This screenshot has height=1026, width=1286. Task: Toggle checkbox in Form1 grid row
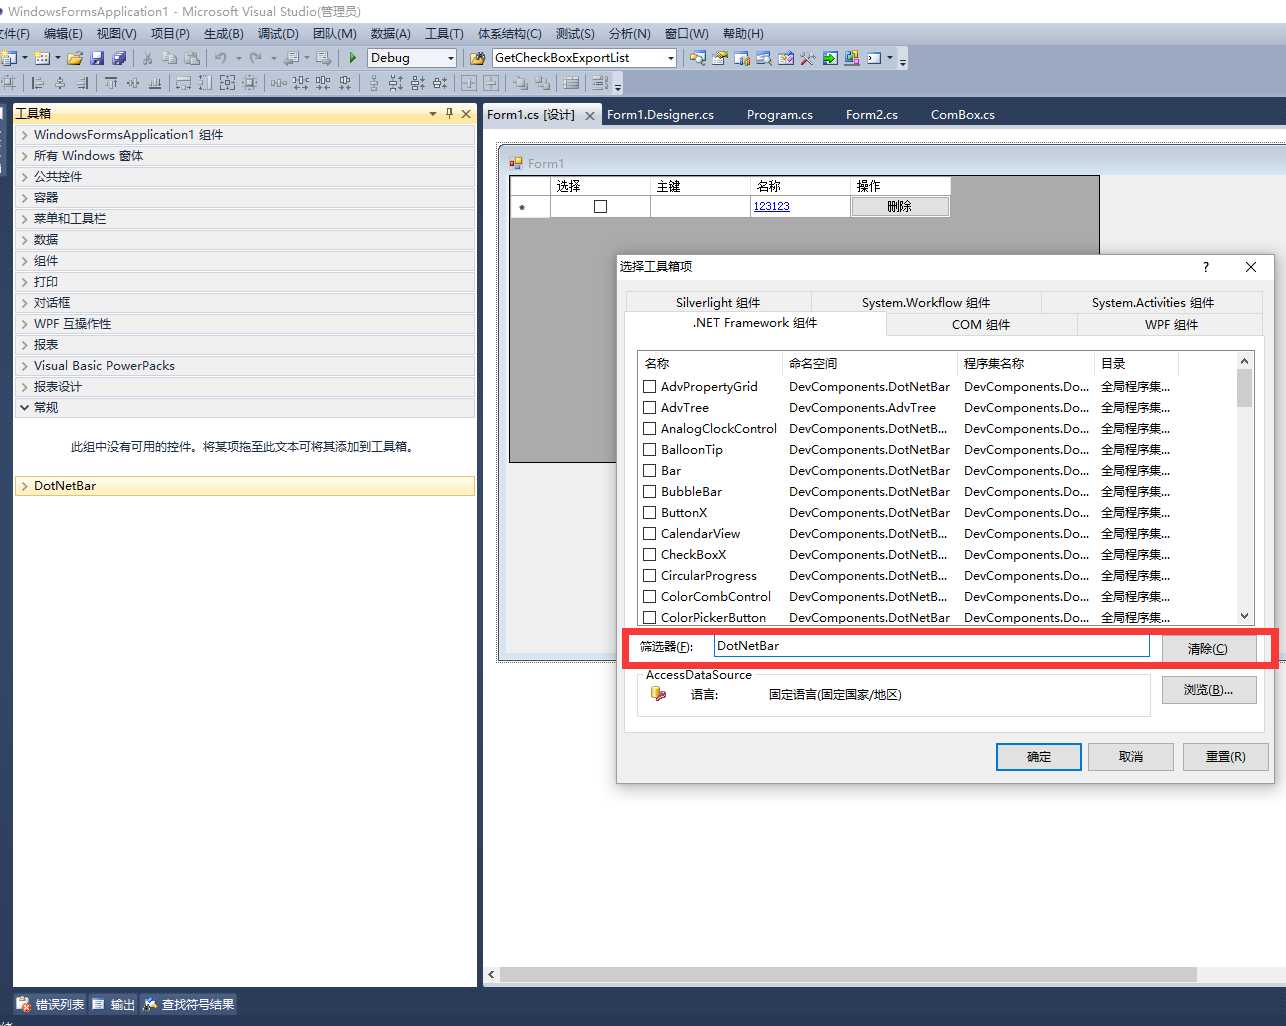pyautogui.click(x=600, y=206)
